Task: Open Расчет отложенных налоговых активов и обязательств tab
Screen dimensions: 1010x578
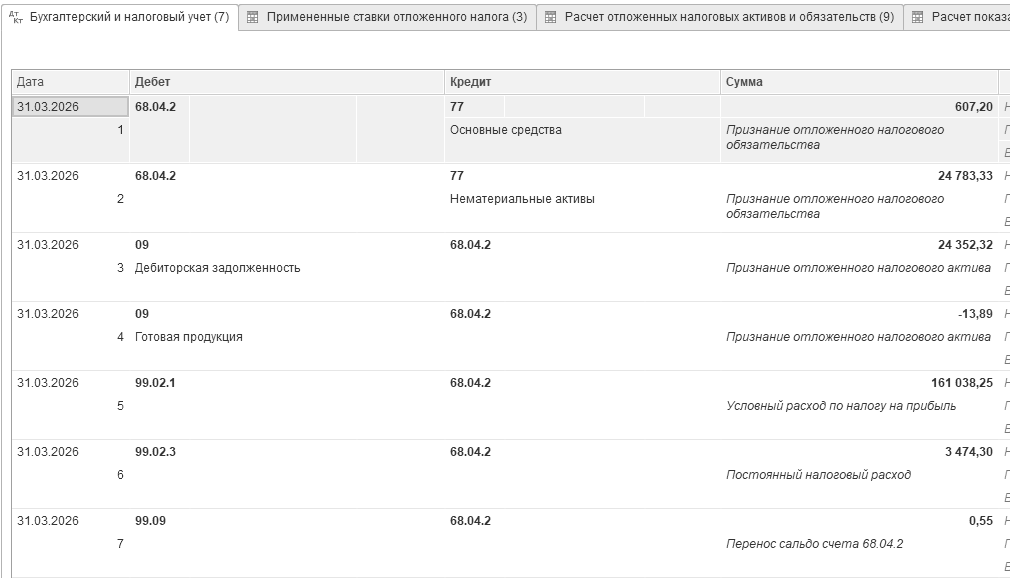Action: 729,17
